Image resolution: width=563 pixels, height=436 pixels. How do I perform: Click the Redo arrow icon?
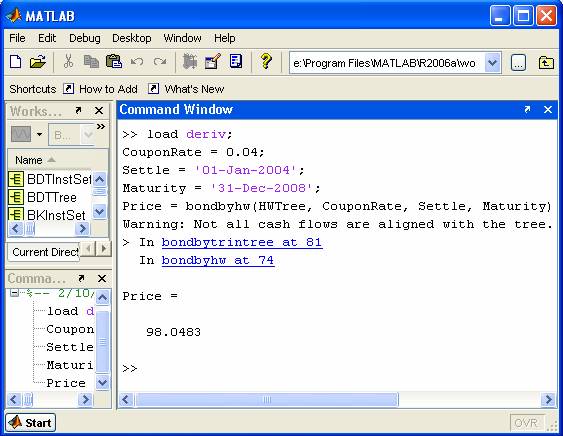pyautogui.click(x=159, y=62)
